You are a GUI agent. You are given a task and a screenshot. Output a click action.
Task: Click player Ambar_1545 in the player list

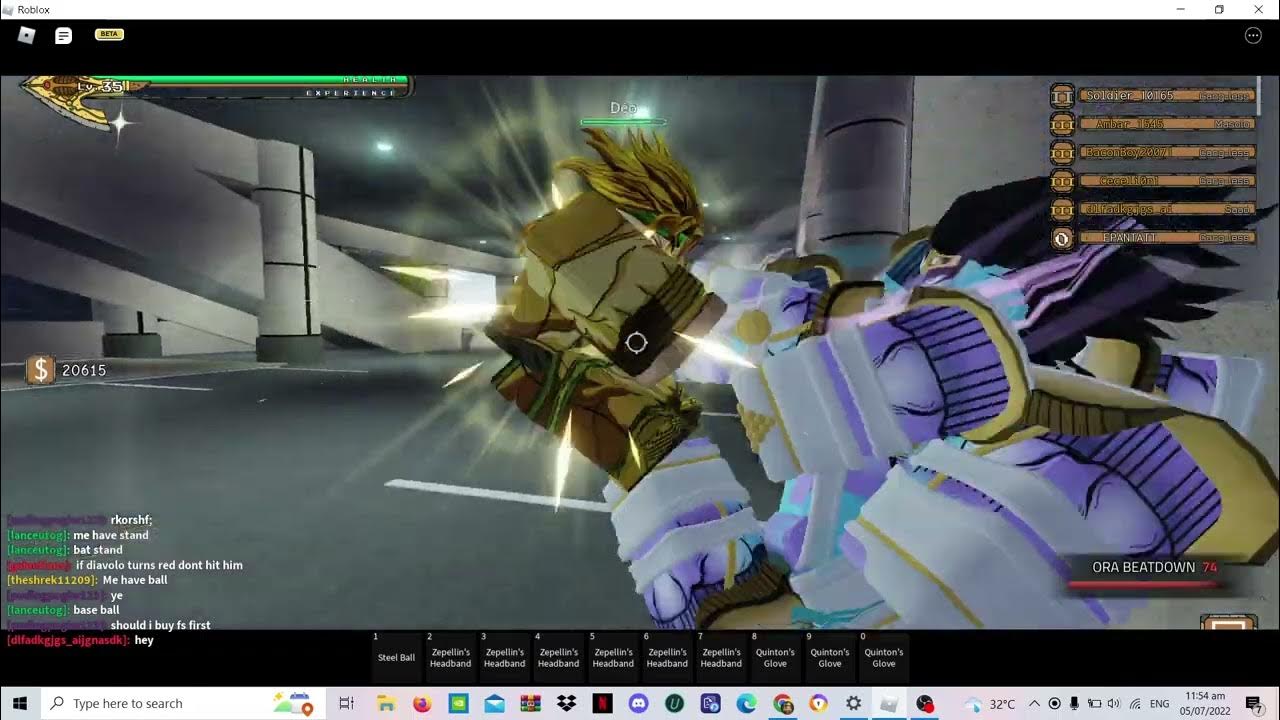click(1166, 124)
